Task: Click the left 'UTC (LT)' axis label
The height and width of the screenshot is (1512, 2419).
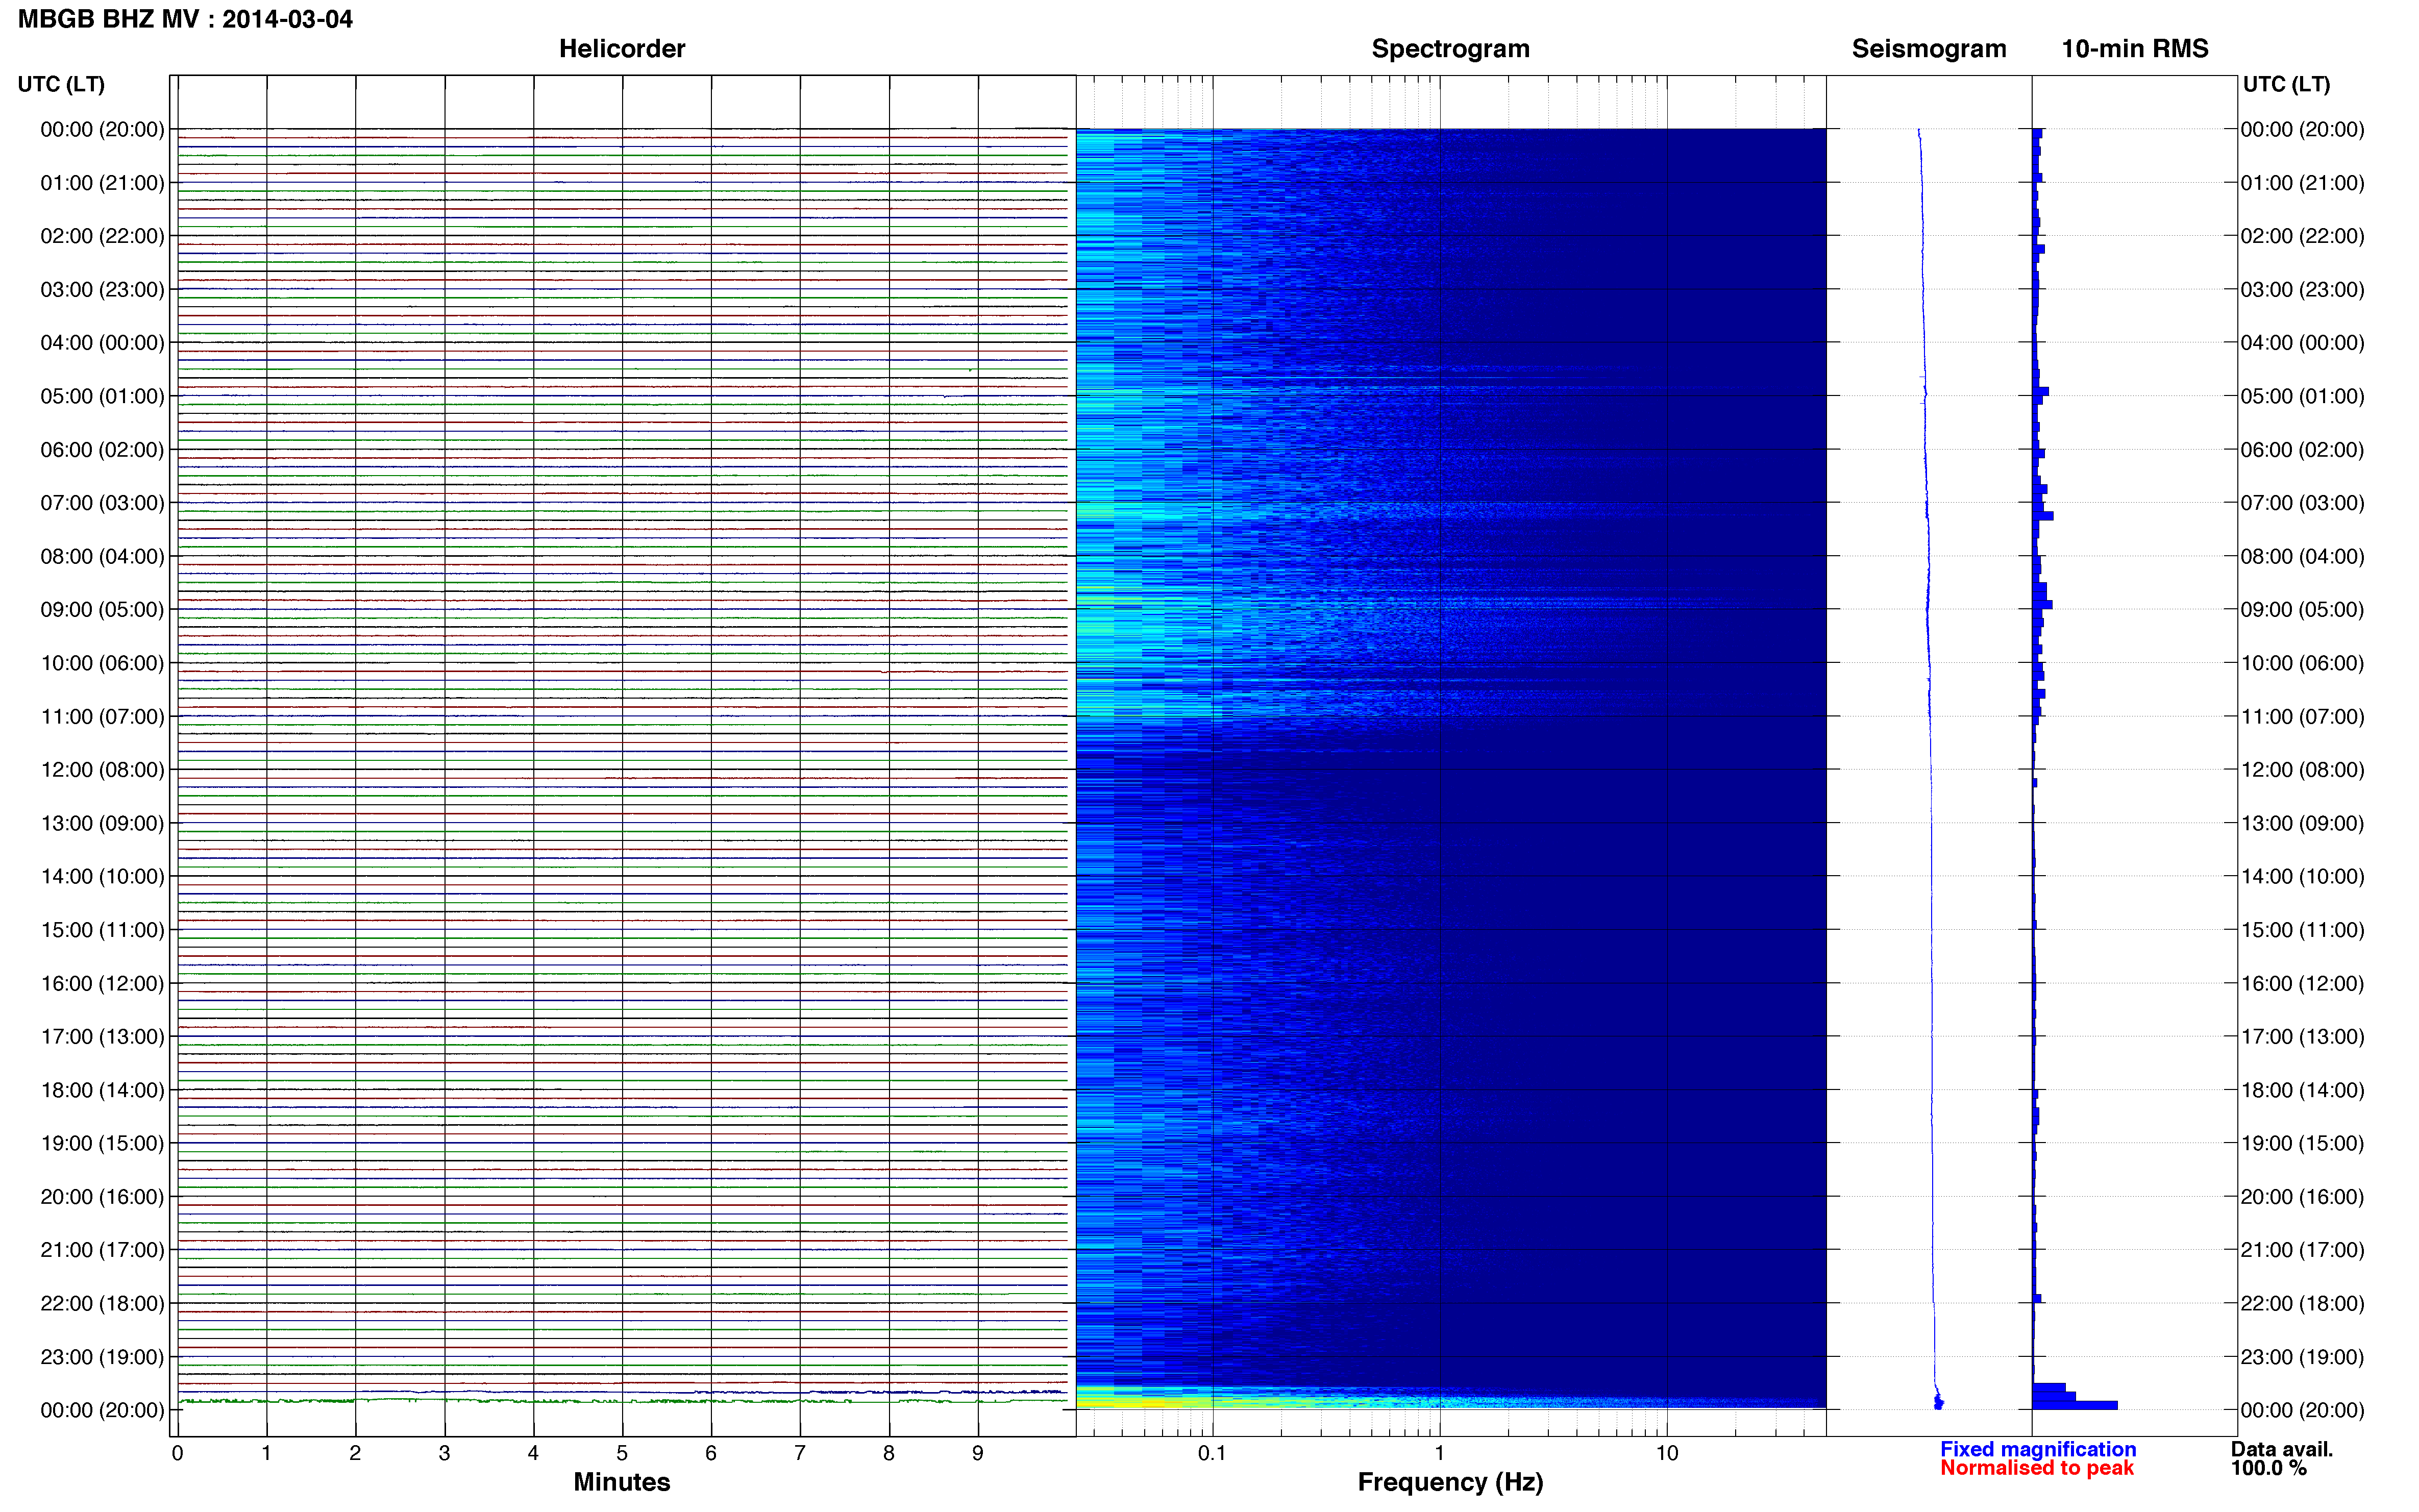Action: tap(61, 84)
